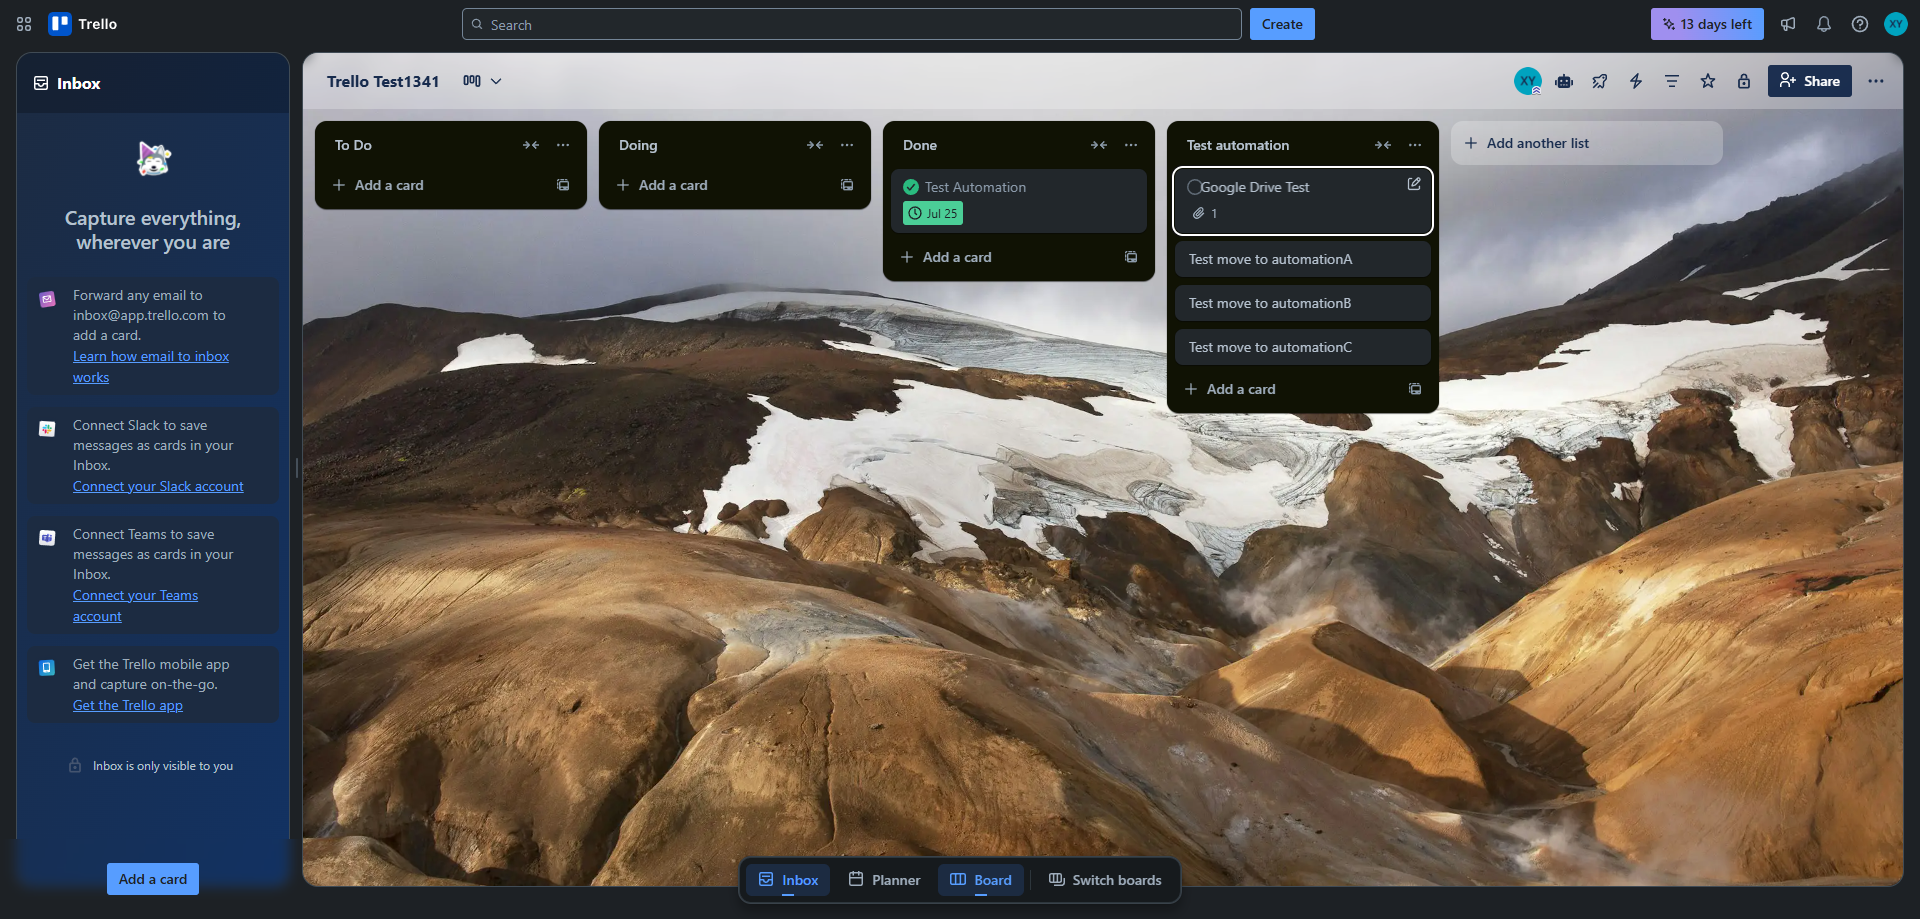Create card from template in Done

click(x=1131, y=257)
